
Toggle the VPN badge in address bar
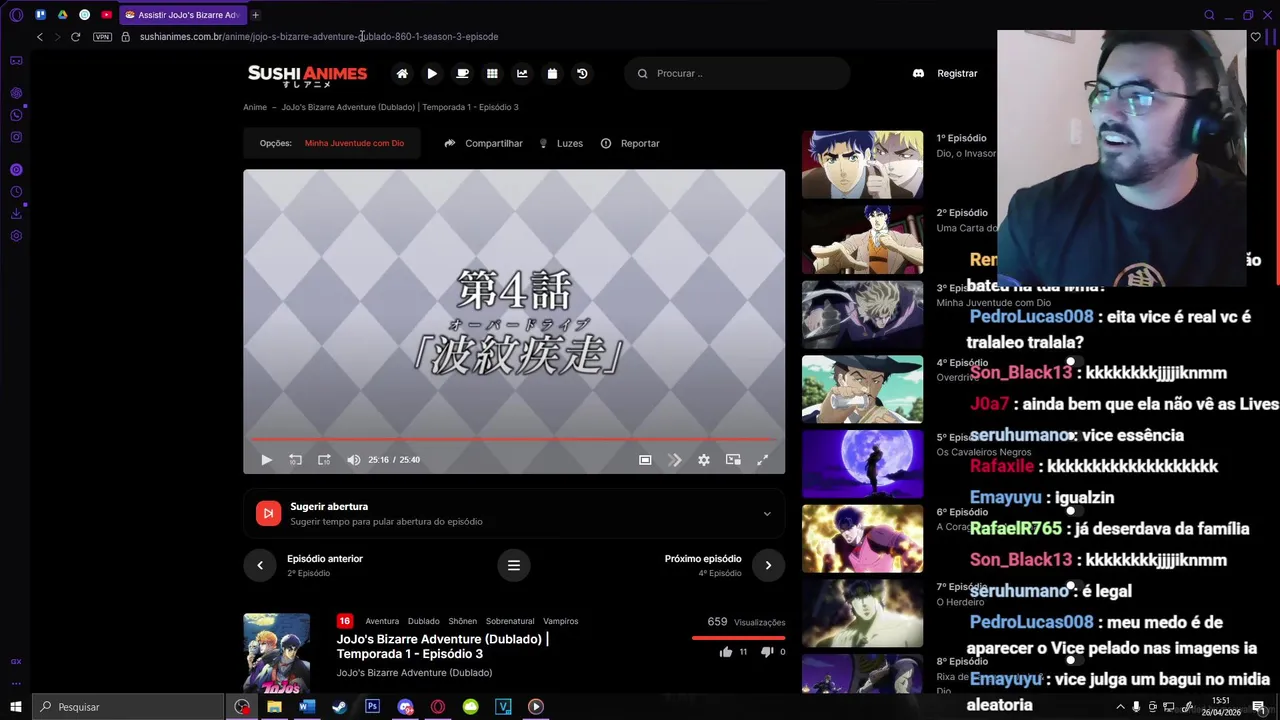tap(102, 37)
